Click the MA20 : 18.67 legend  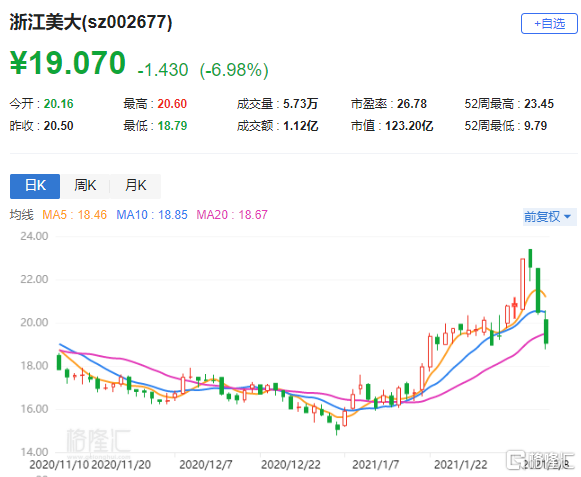pos(232,215)
